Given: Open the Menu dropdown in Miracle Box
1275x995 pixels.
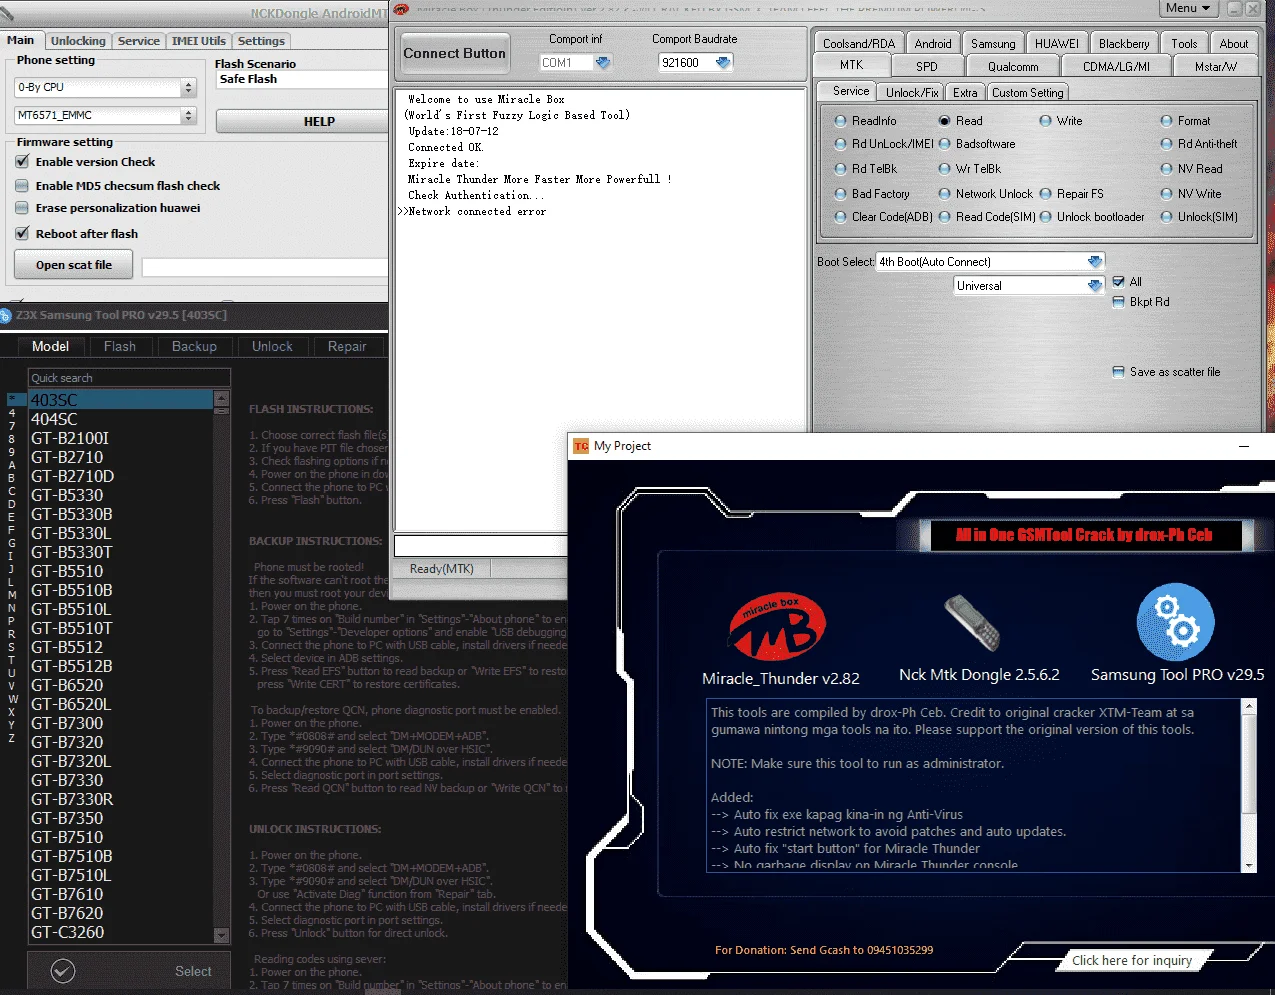Looking at the screenshot, I should click(x=1187, y=8).
